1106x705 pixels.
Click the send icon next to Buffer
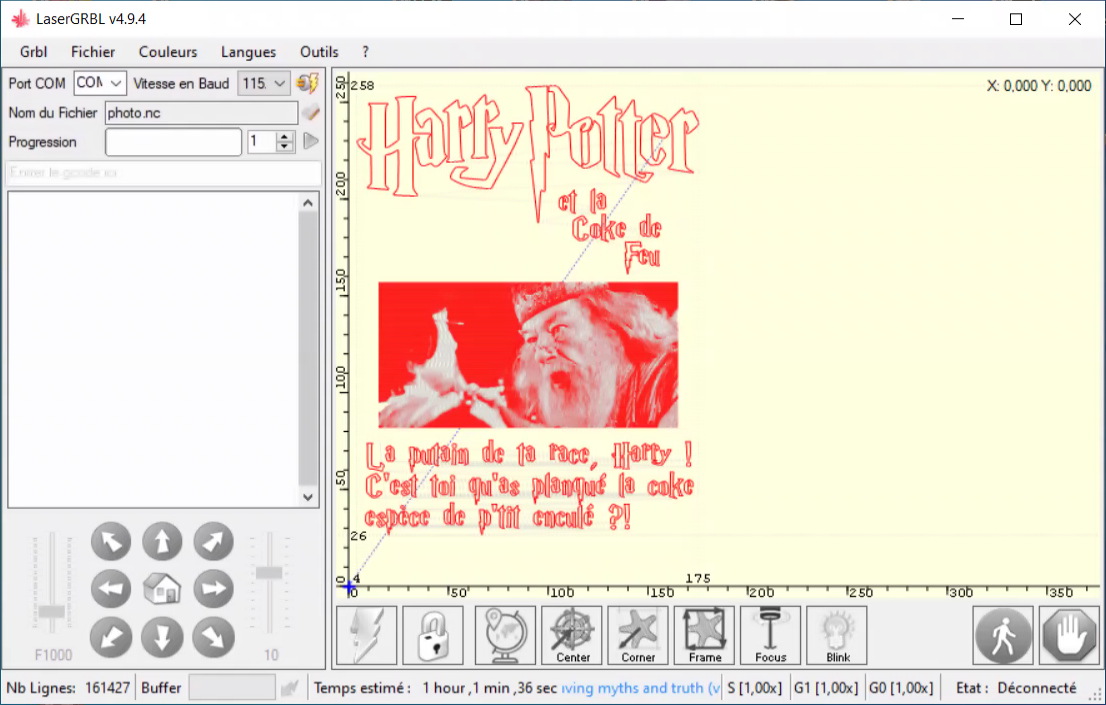click(289, 687)
